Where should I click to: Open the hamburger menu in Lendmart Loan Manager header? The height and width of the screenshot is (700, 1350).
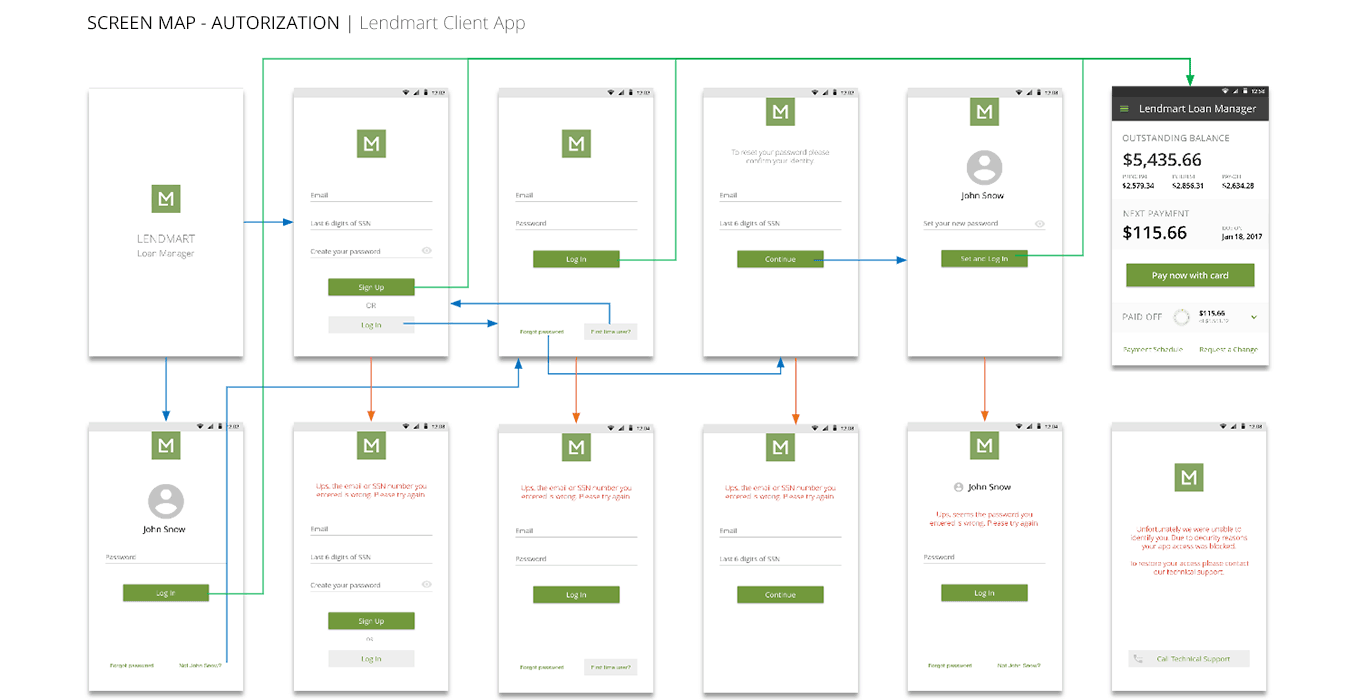coord(1124,109)
